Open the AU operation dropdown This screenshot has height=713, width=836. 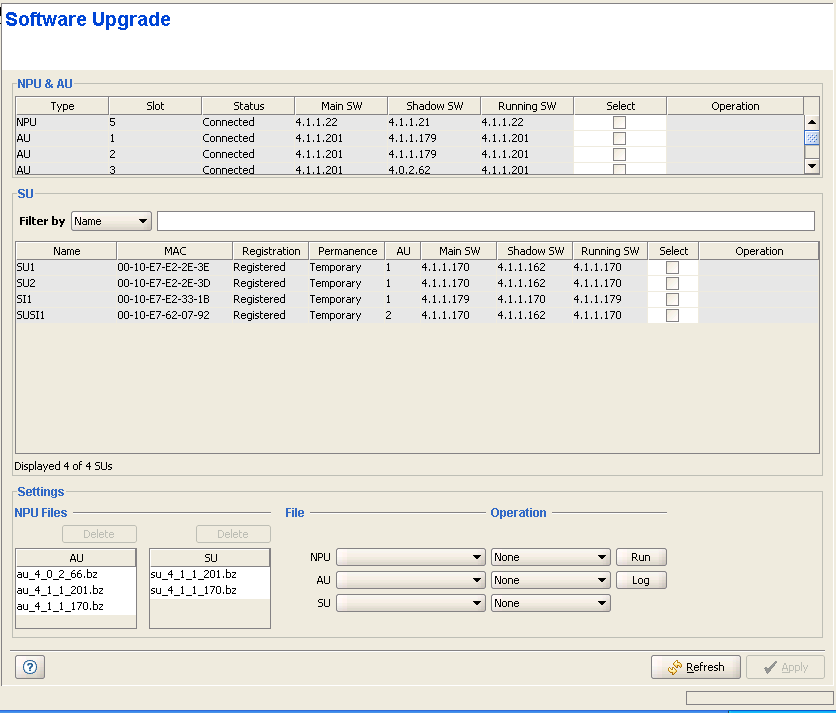click(x=550, y=580)
